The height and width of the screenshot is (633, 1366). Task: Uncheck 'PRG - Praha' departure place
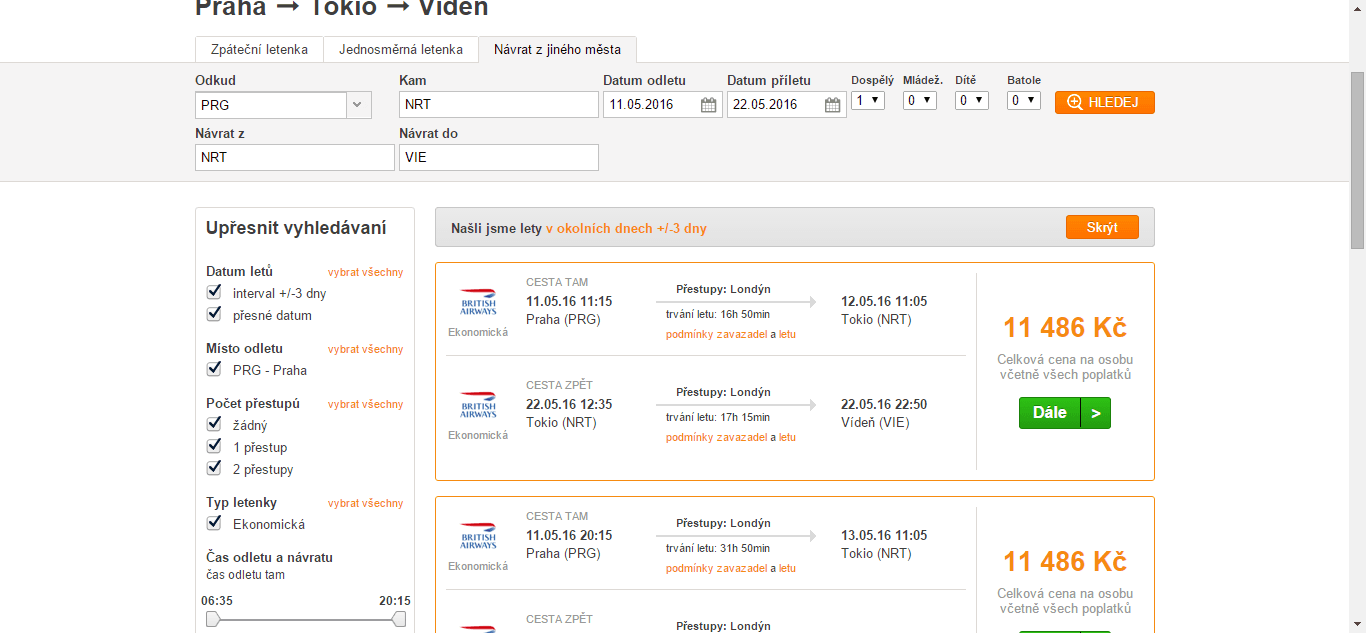pyautogui.click(x=214, y=369)
